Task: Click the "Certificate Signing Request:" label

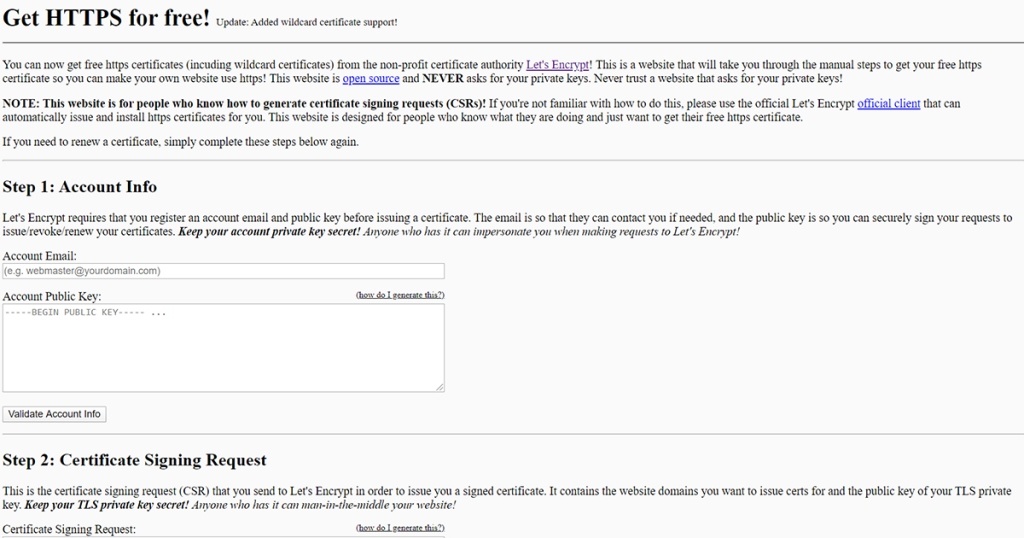Action: (69, 528)
